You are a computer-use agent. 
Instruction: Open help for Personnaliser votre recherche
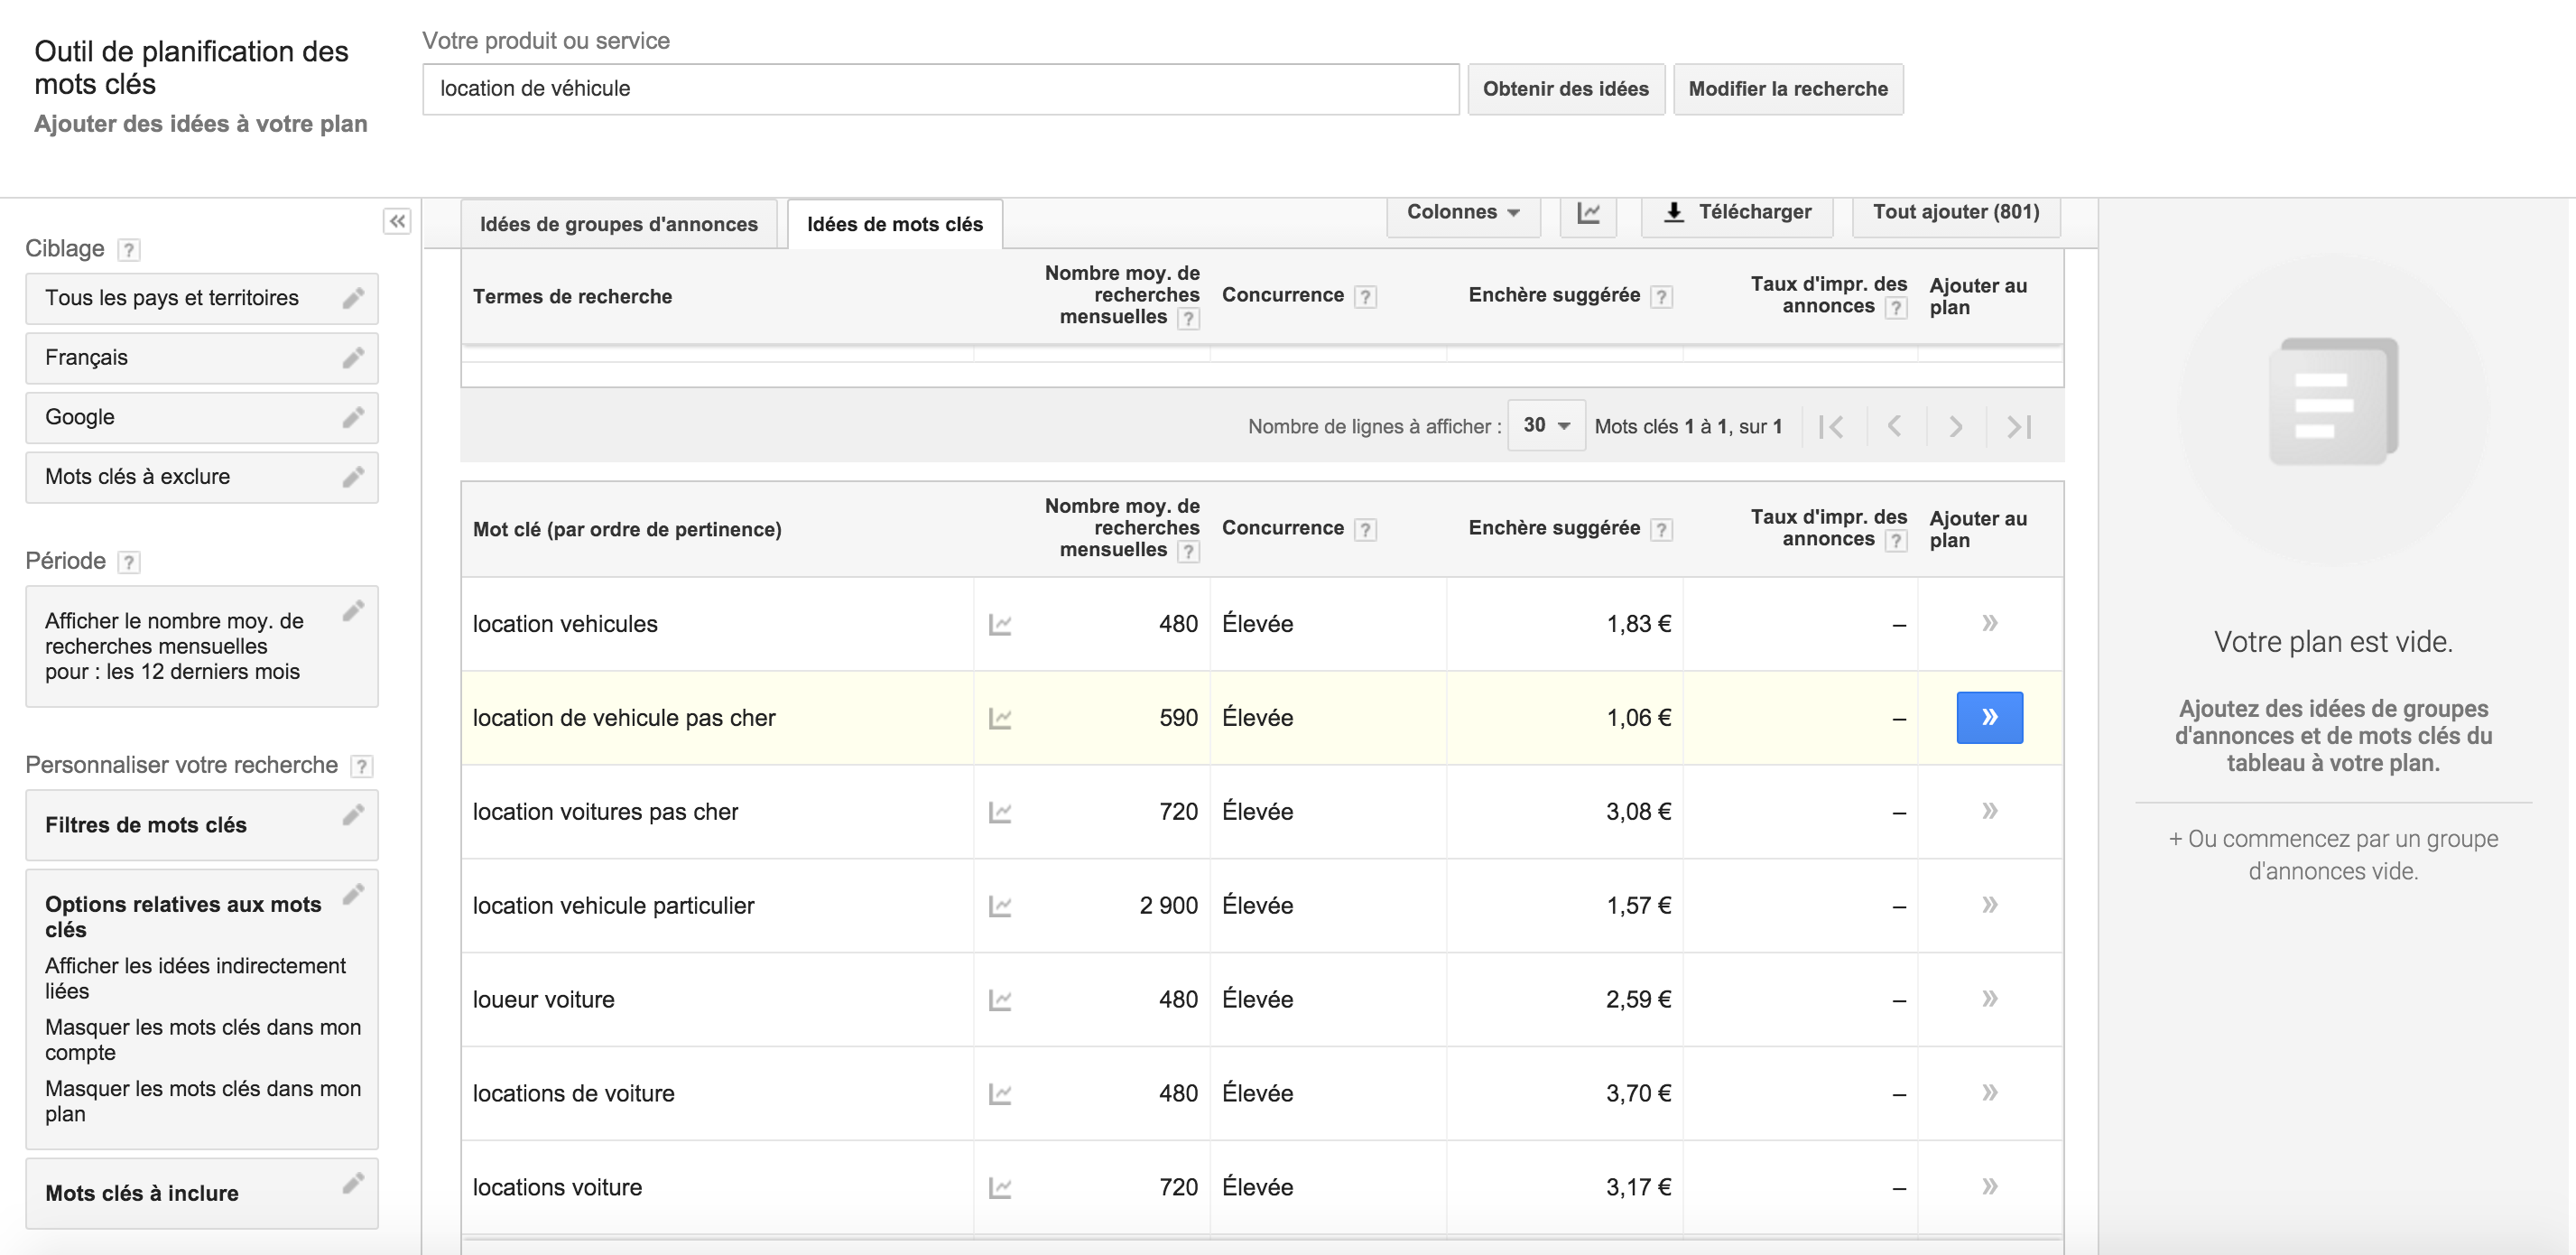[362, 766]
